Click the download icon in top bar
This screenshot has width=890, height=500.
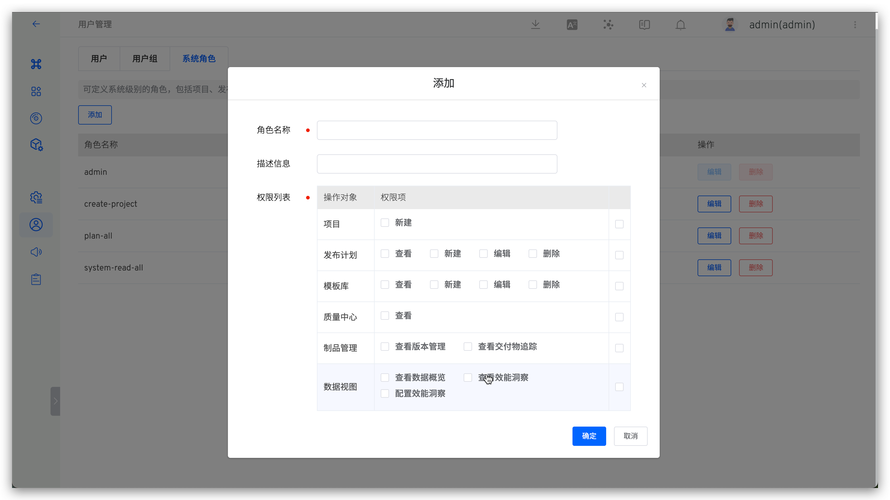point(536,24)
